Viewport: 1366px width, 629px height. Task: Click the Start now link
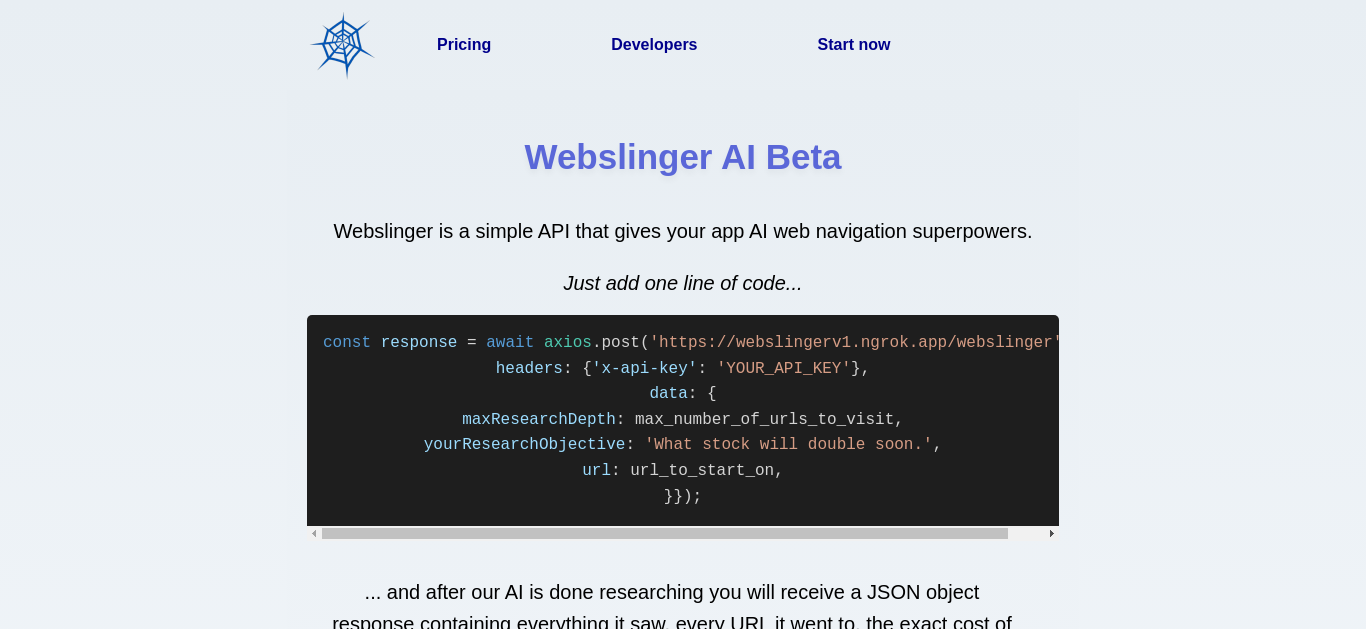854,45
